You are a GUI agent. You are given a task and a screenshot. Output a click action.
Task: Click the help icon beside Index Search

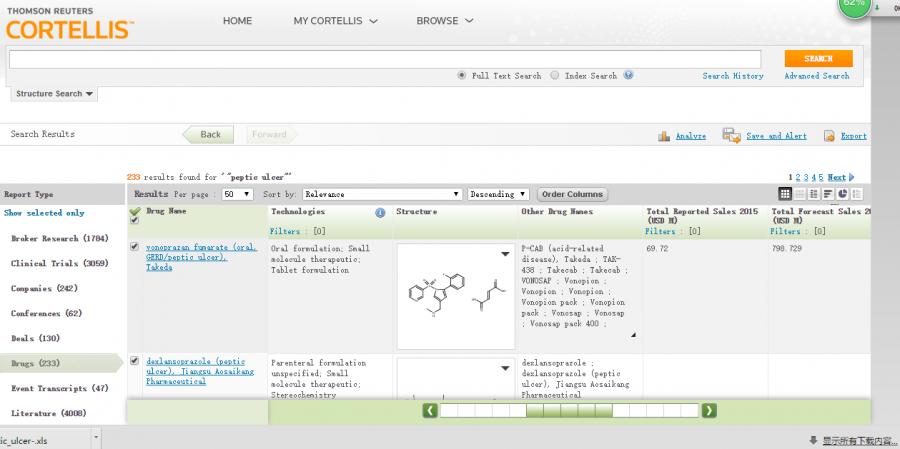[x=629, y=75]
